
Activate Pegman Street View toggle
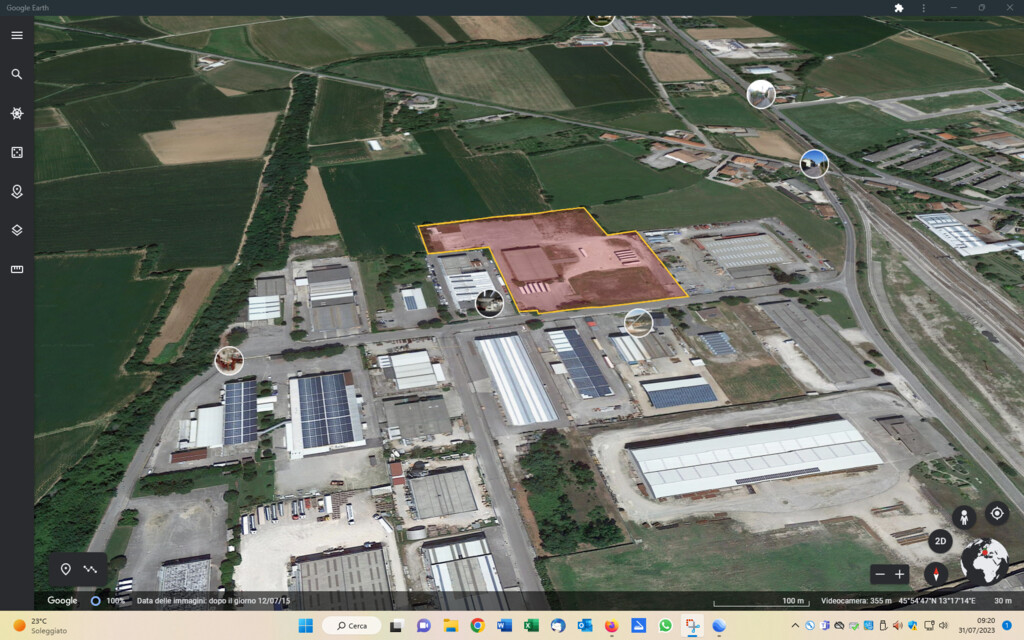(x=963, y=517)
